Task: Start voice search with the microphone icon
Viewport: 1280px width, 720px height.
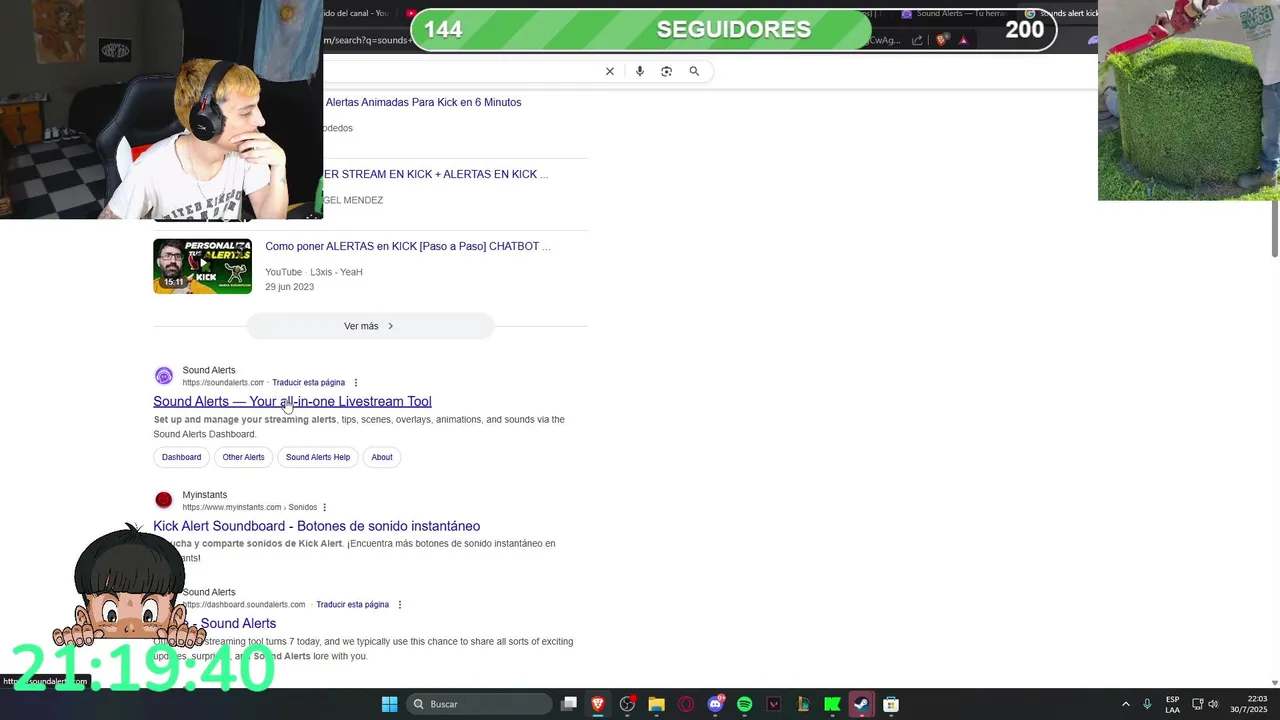Action: tap(640, 71)
